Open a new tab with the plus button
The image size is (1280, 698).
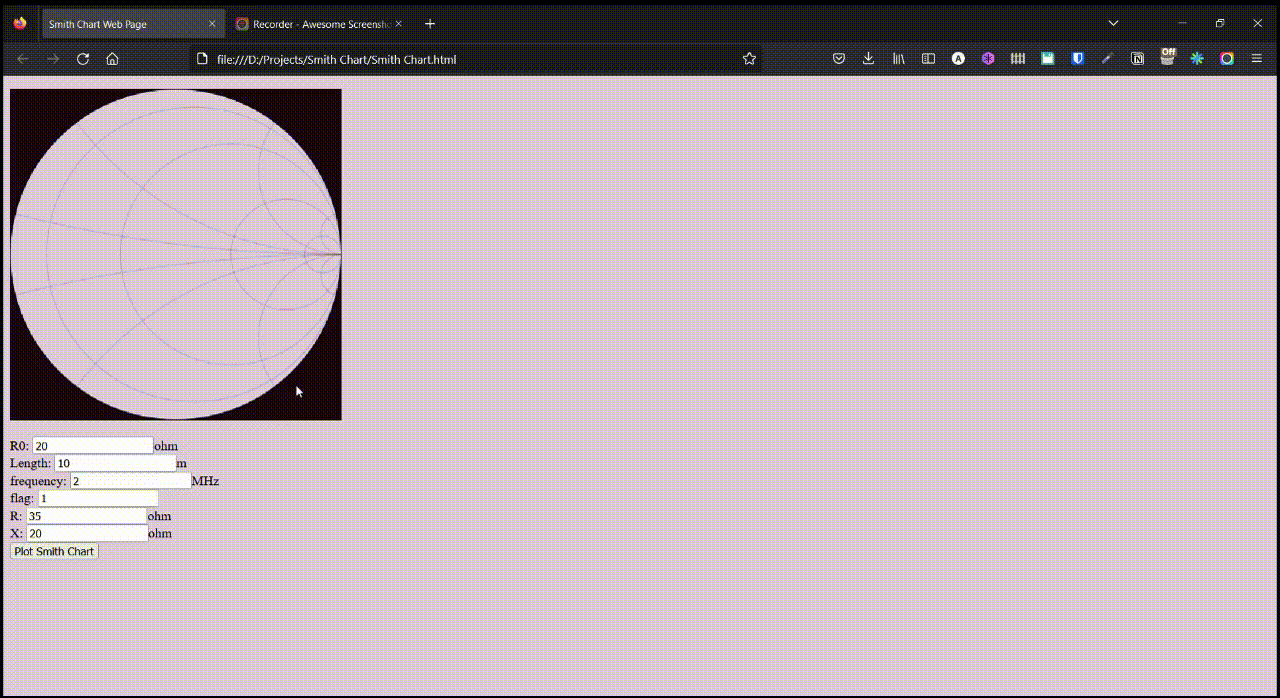pyautogui.click(x=430, y=23)
